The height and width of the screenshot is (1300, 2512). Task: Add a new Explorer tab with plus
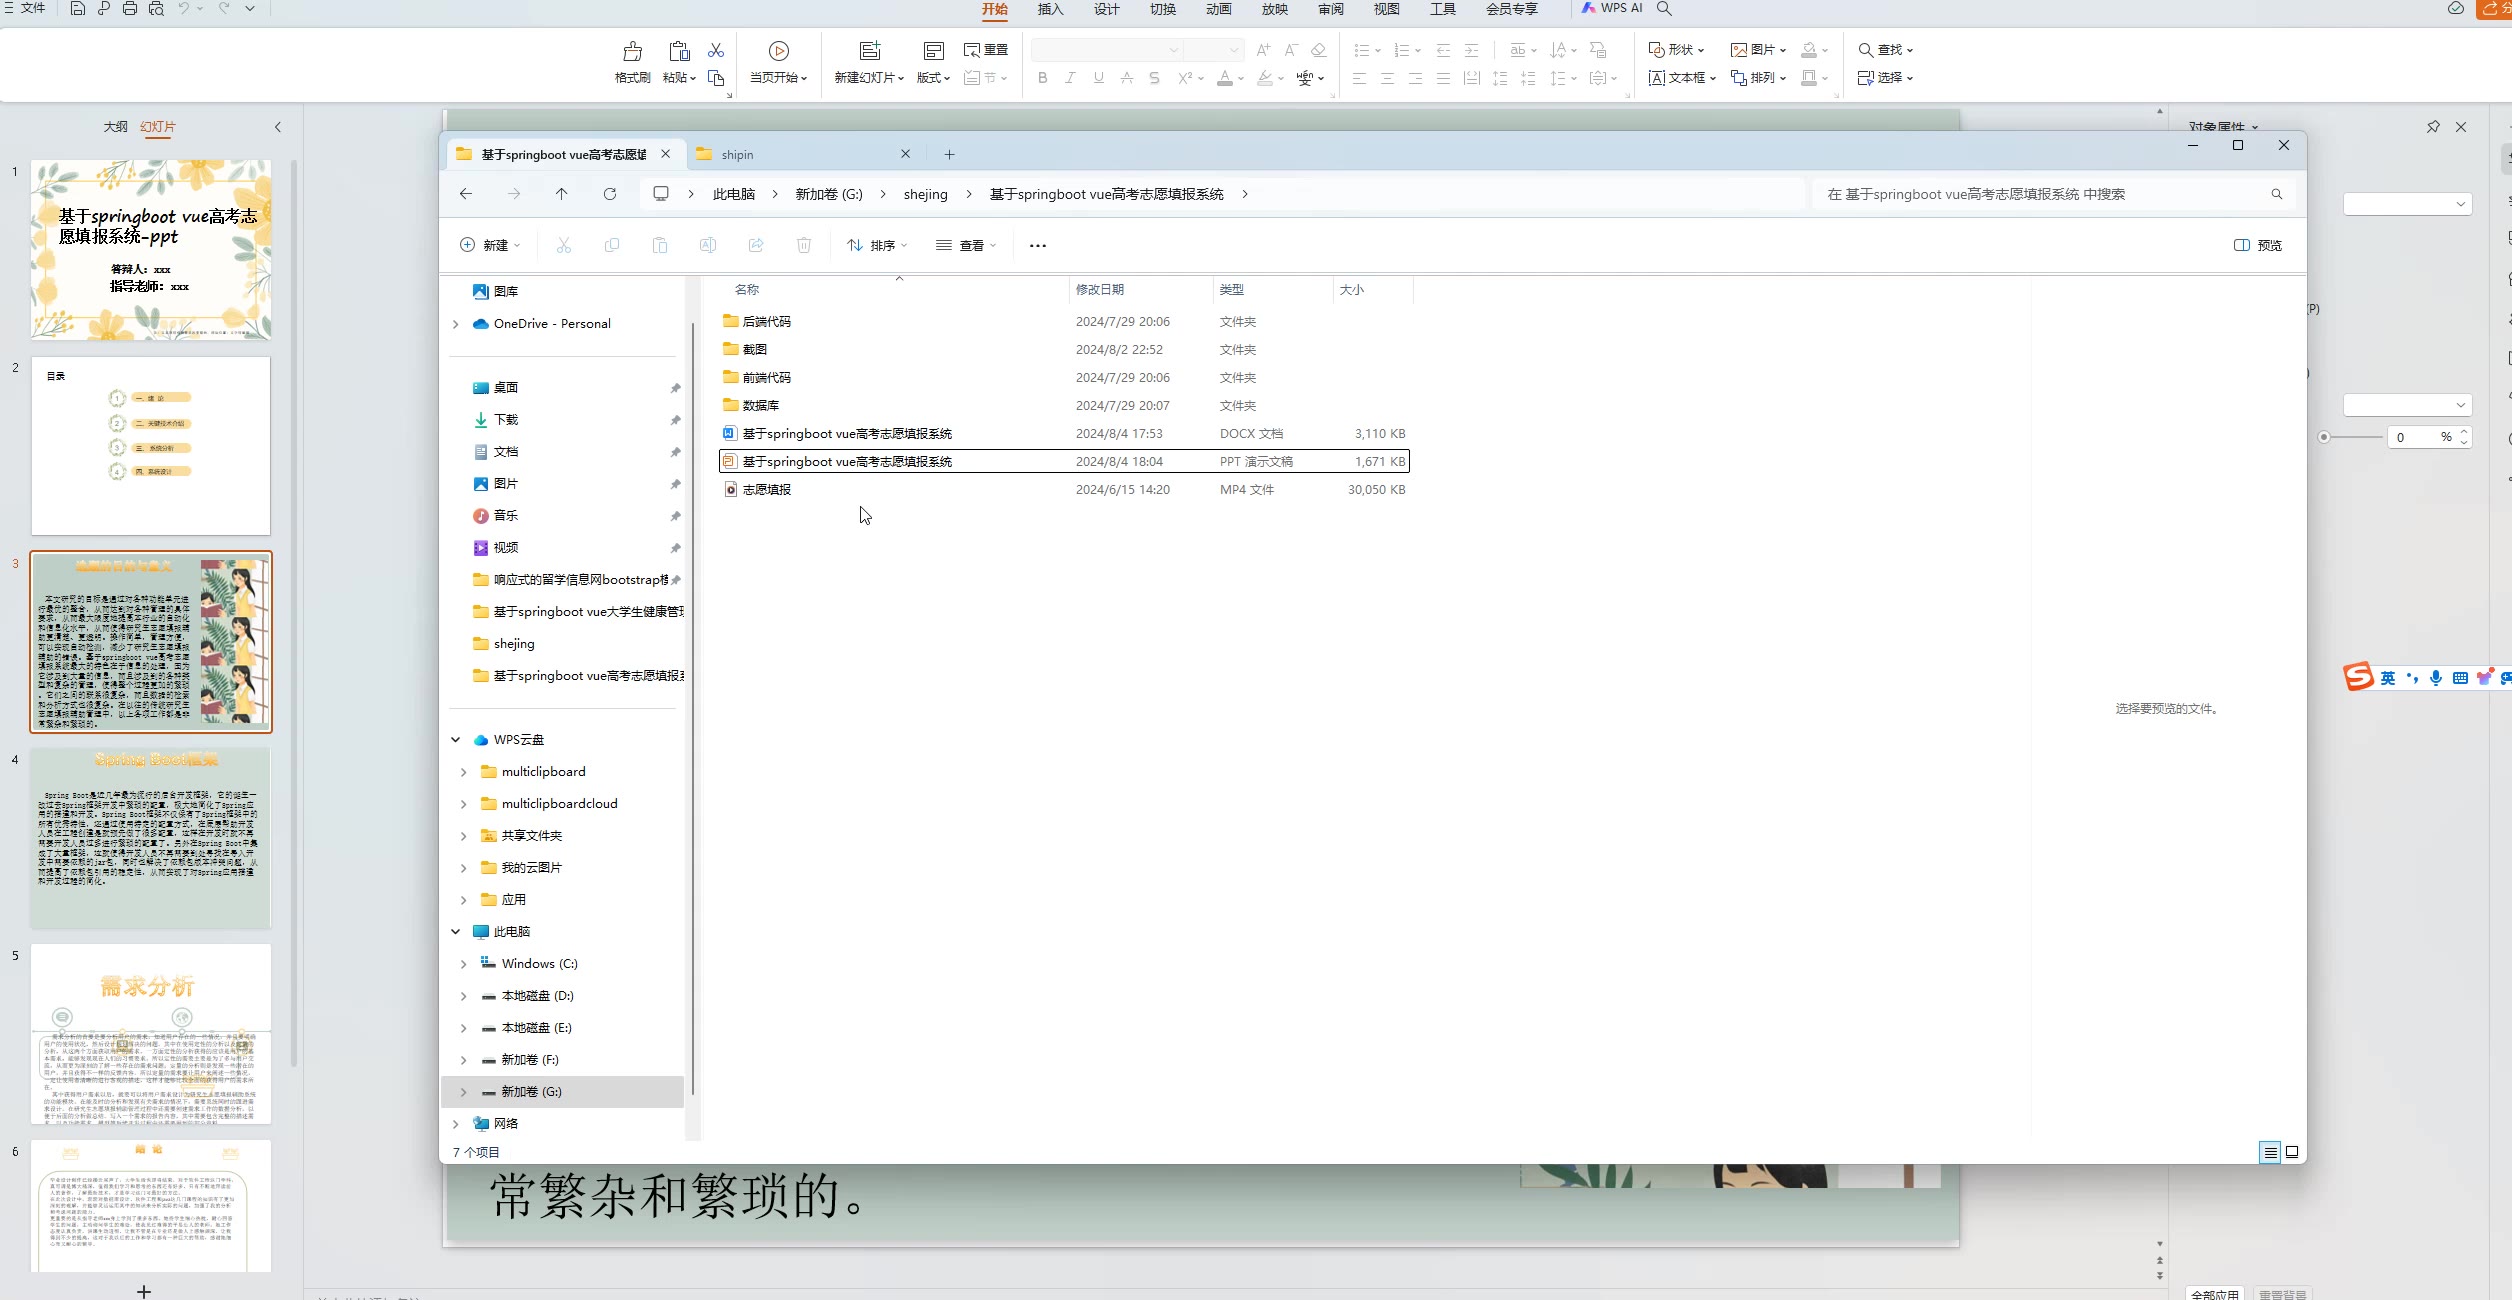click(x=950, y=154)
